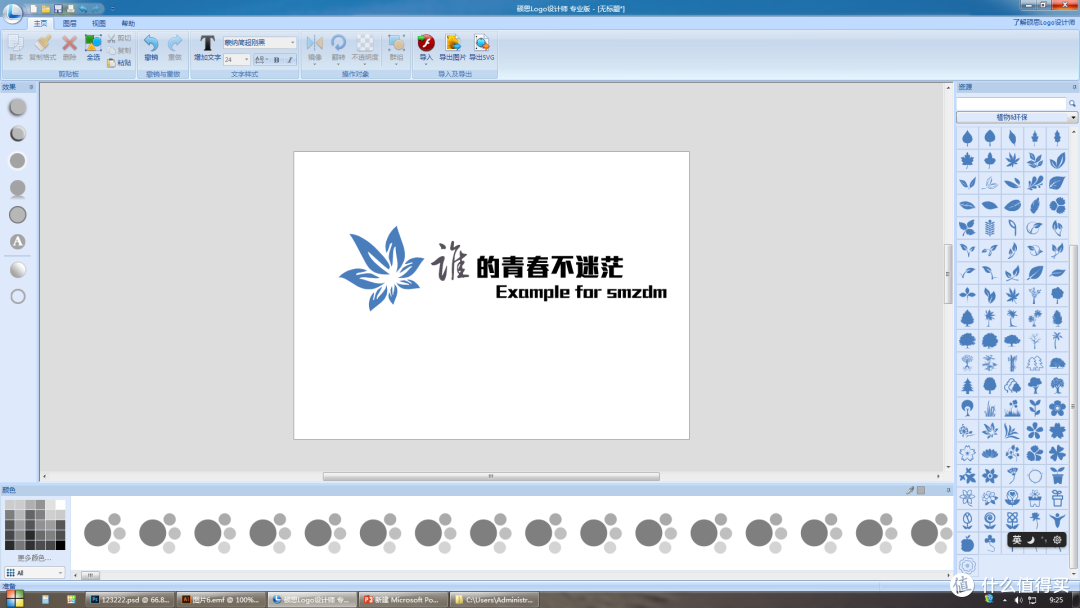
Task: Open the 植物和环保 category dropdown
Action: point(1017,118)
